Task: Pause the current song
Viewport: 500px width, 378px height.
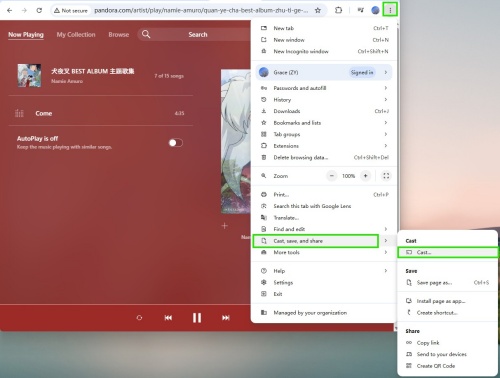Action: (x=197, y=318)
